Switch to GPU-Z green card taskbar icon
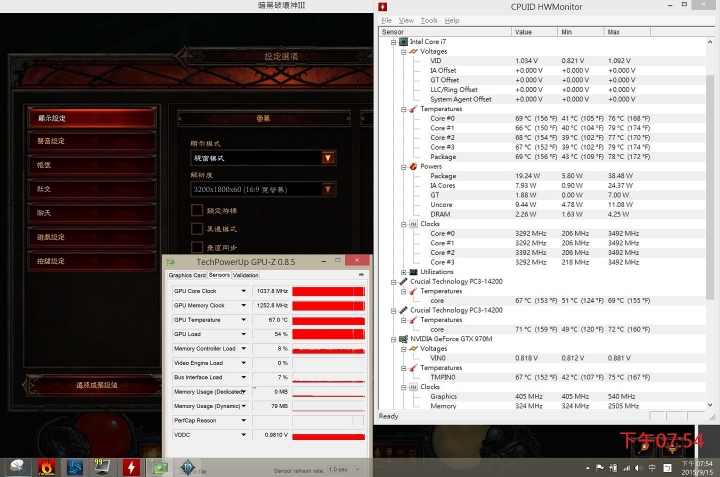The width and height of the screenshot is (720, 477). point(159,467)
